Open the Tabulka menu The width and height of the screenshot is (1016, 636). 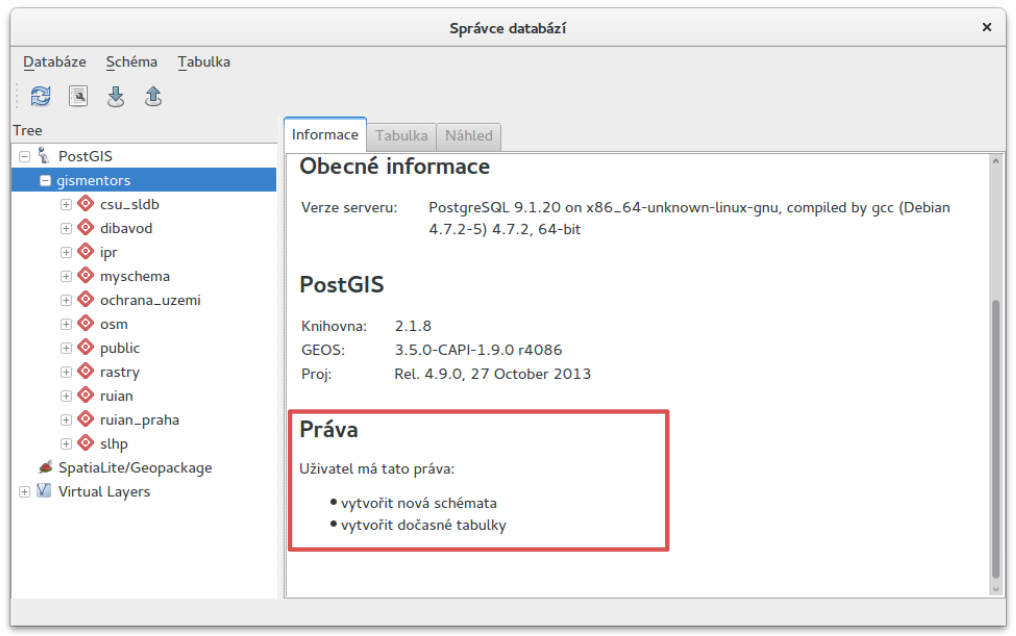tap(203, 62)
